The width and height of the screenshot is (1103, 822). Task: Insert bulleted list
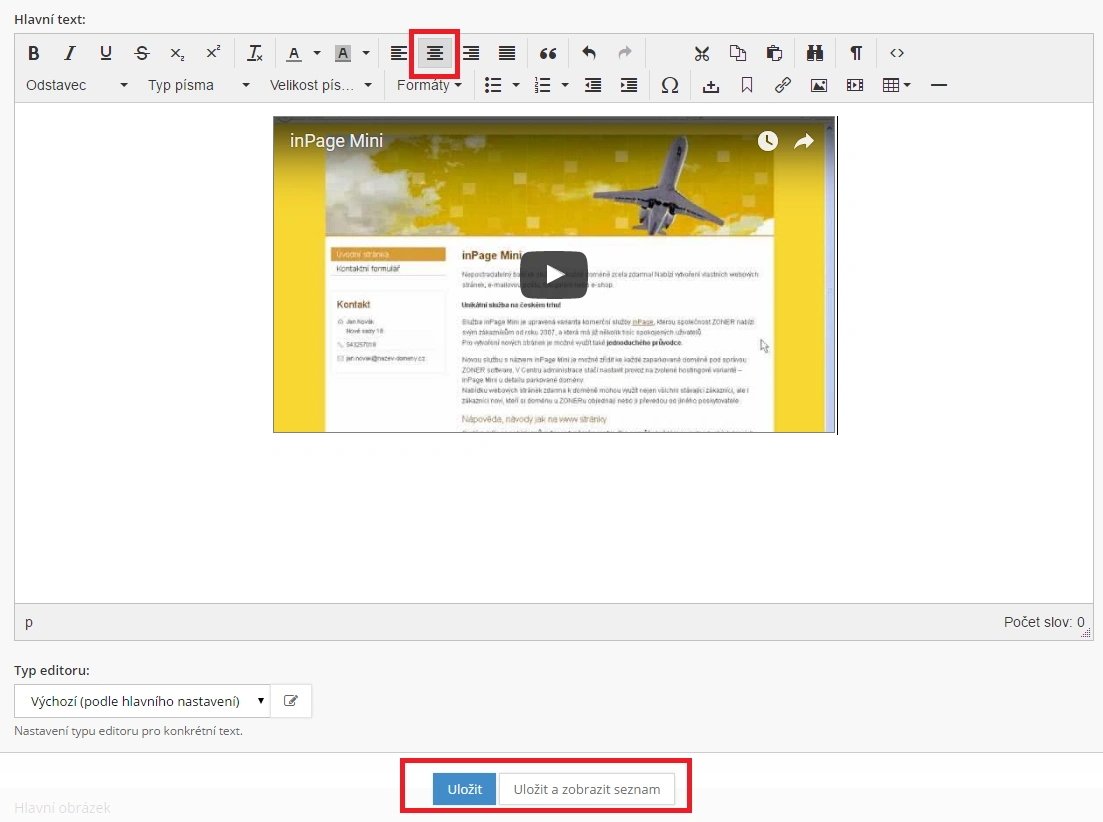coord(493,85)
